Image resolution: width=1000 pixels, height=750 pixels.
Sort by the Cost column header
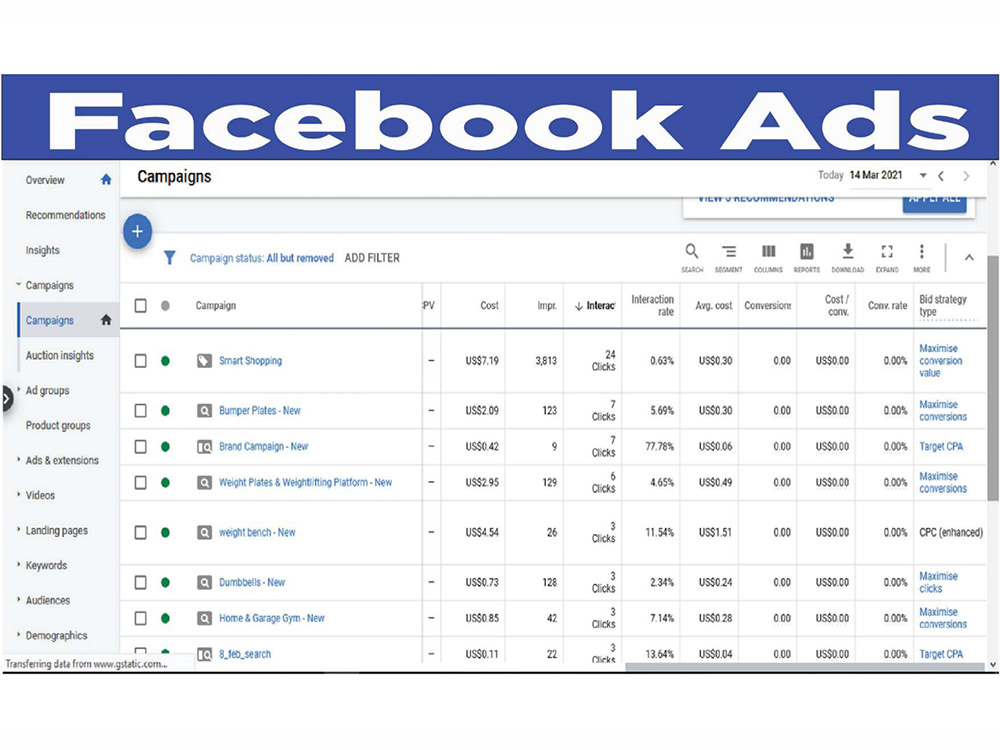click(489, 306)
